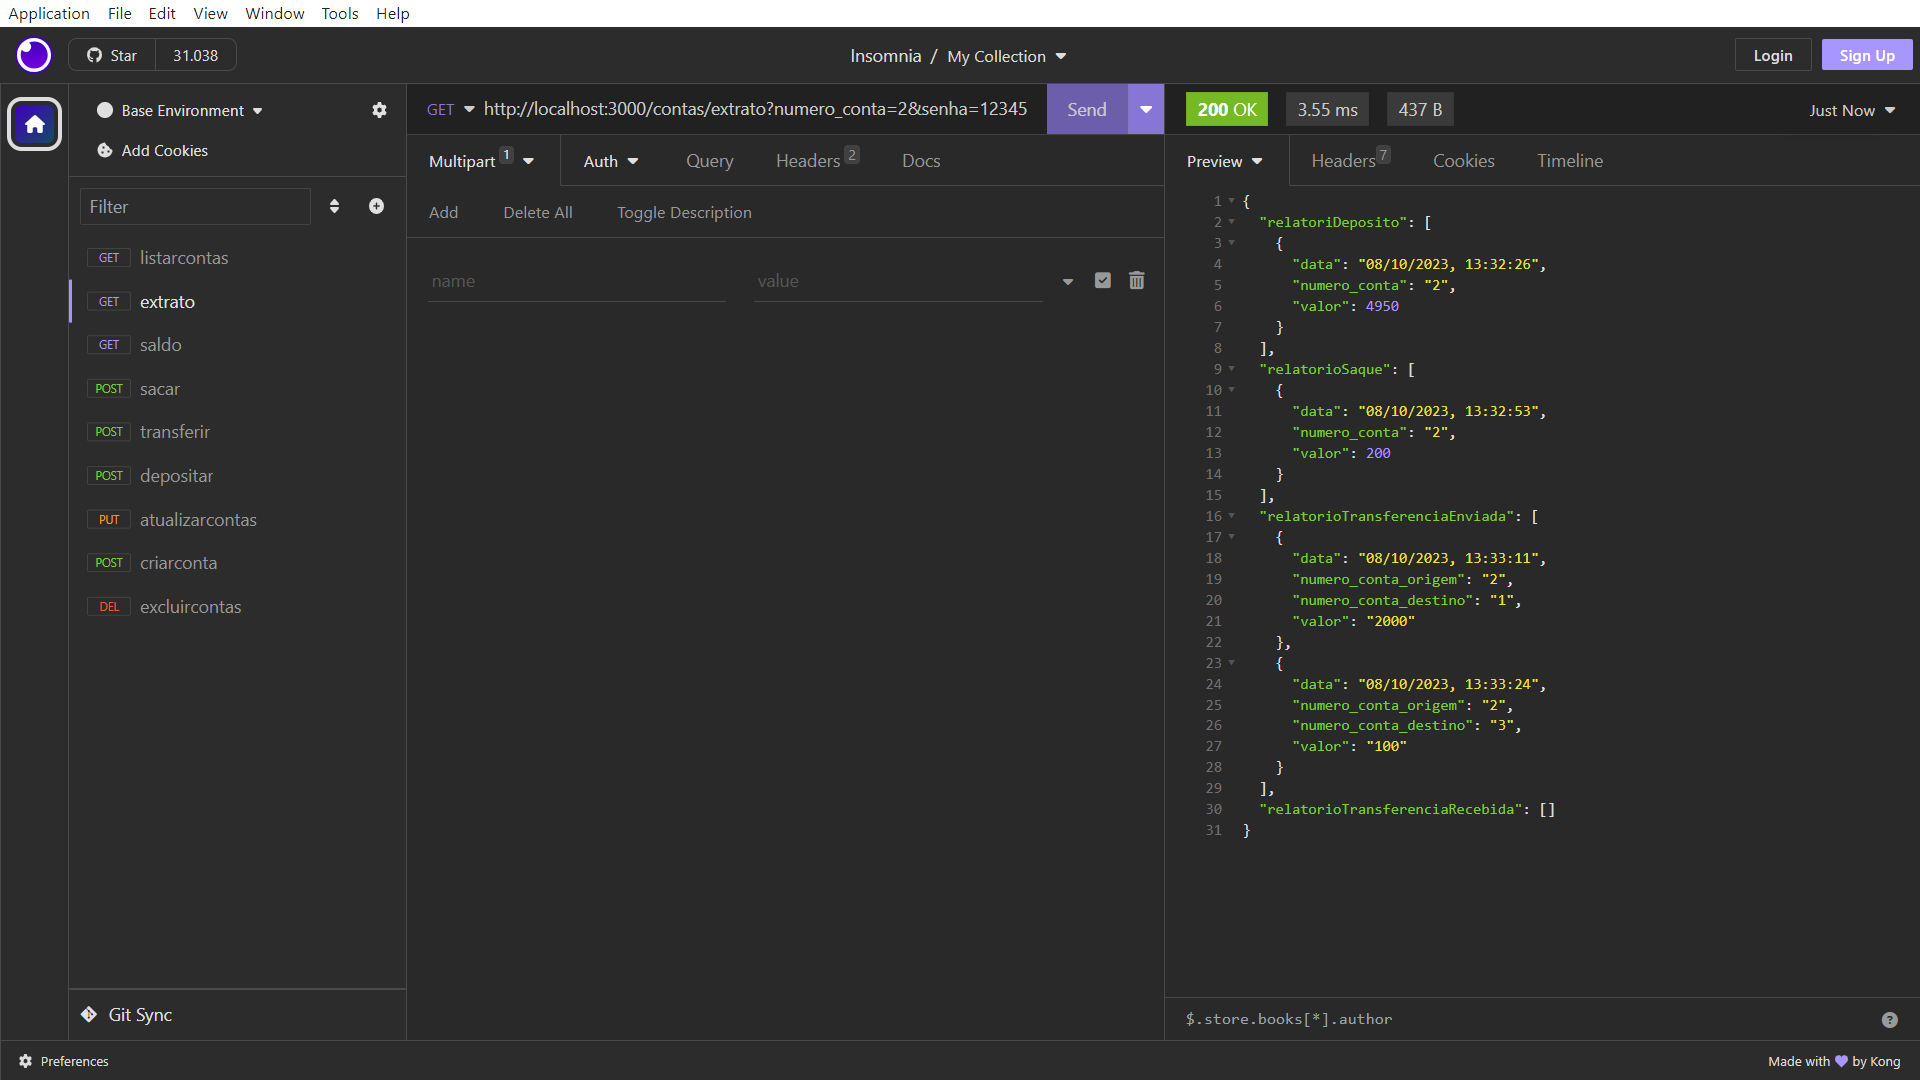Switch to the Timeline response tab

1569,161
